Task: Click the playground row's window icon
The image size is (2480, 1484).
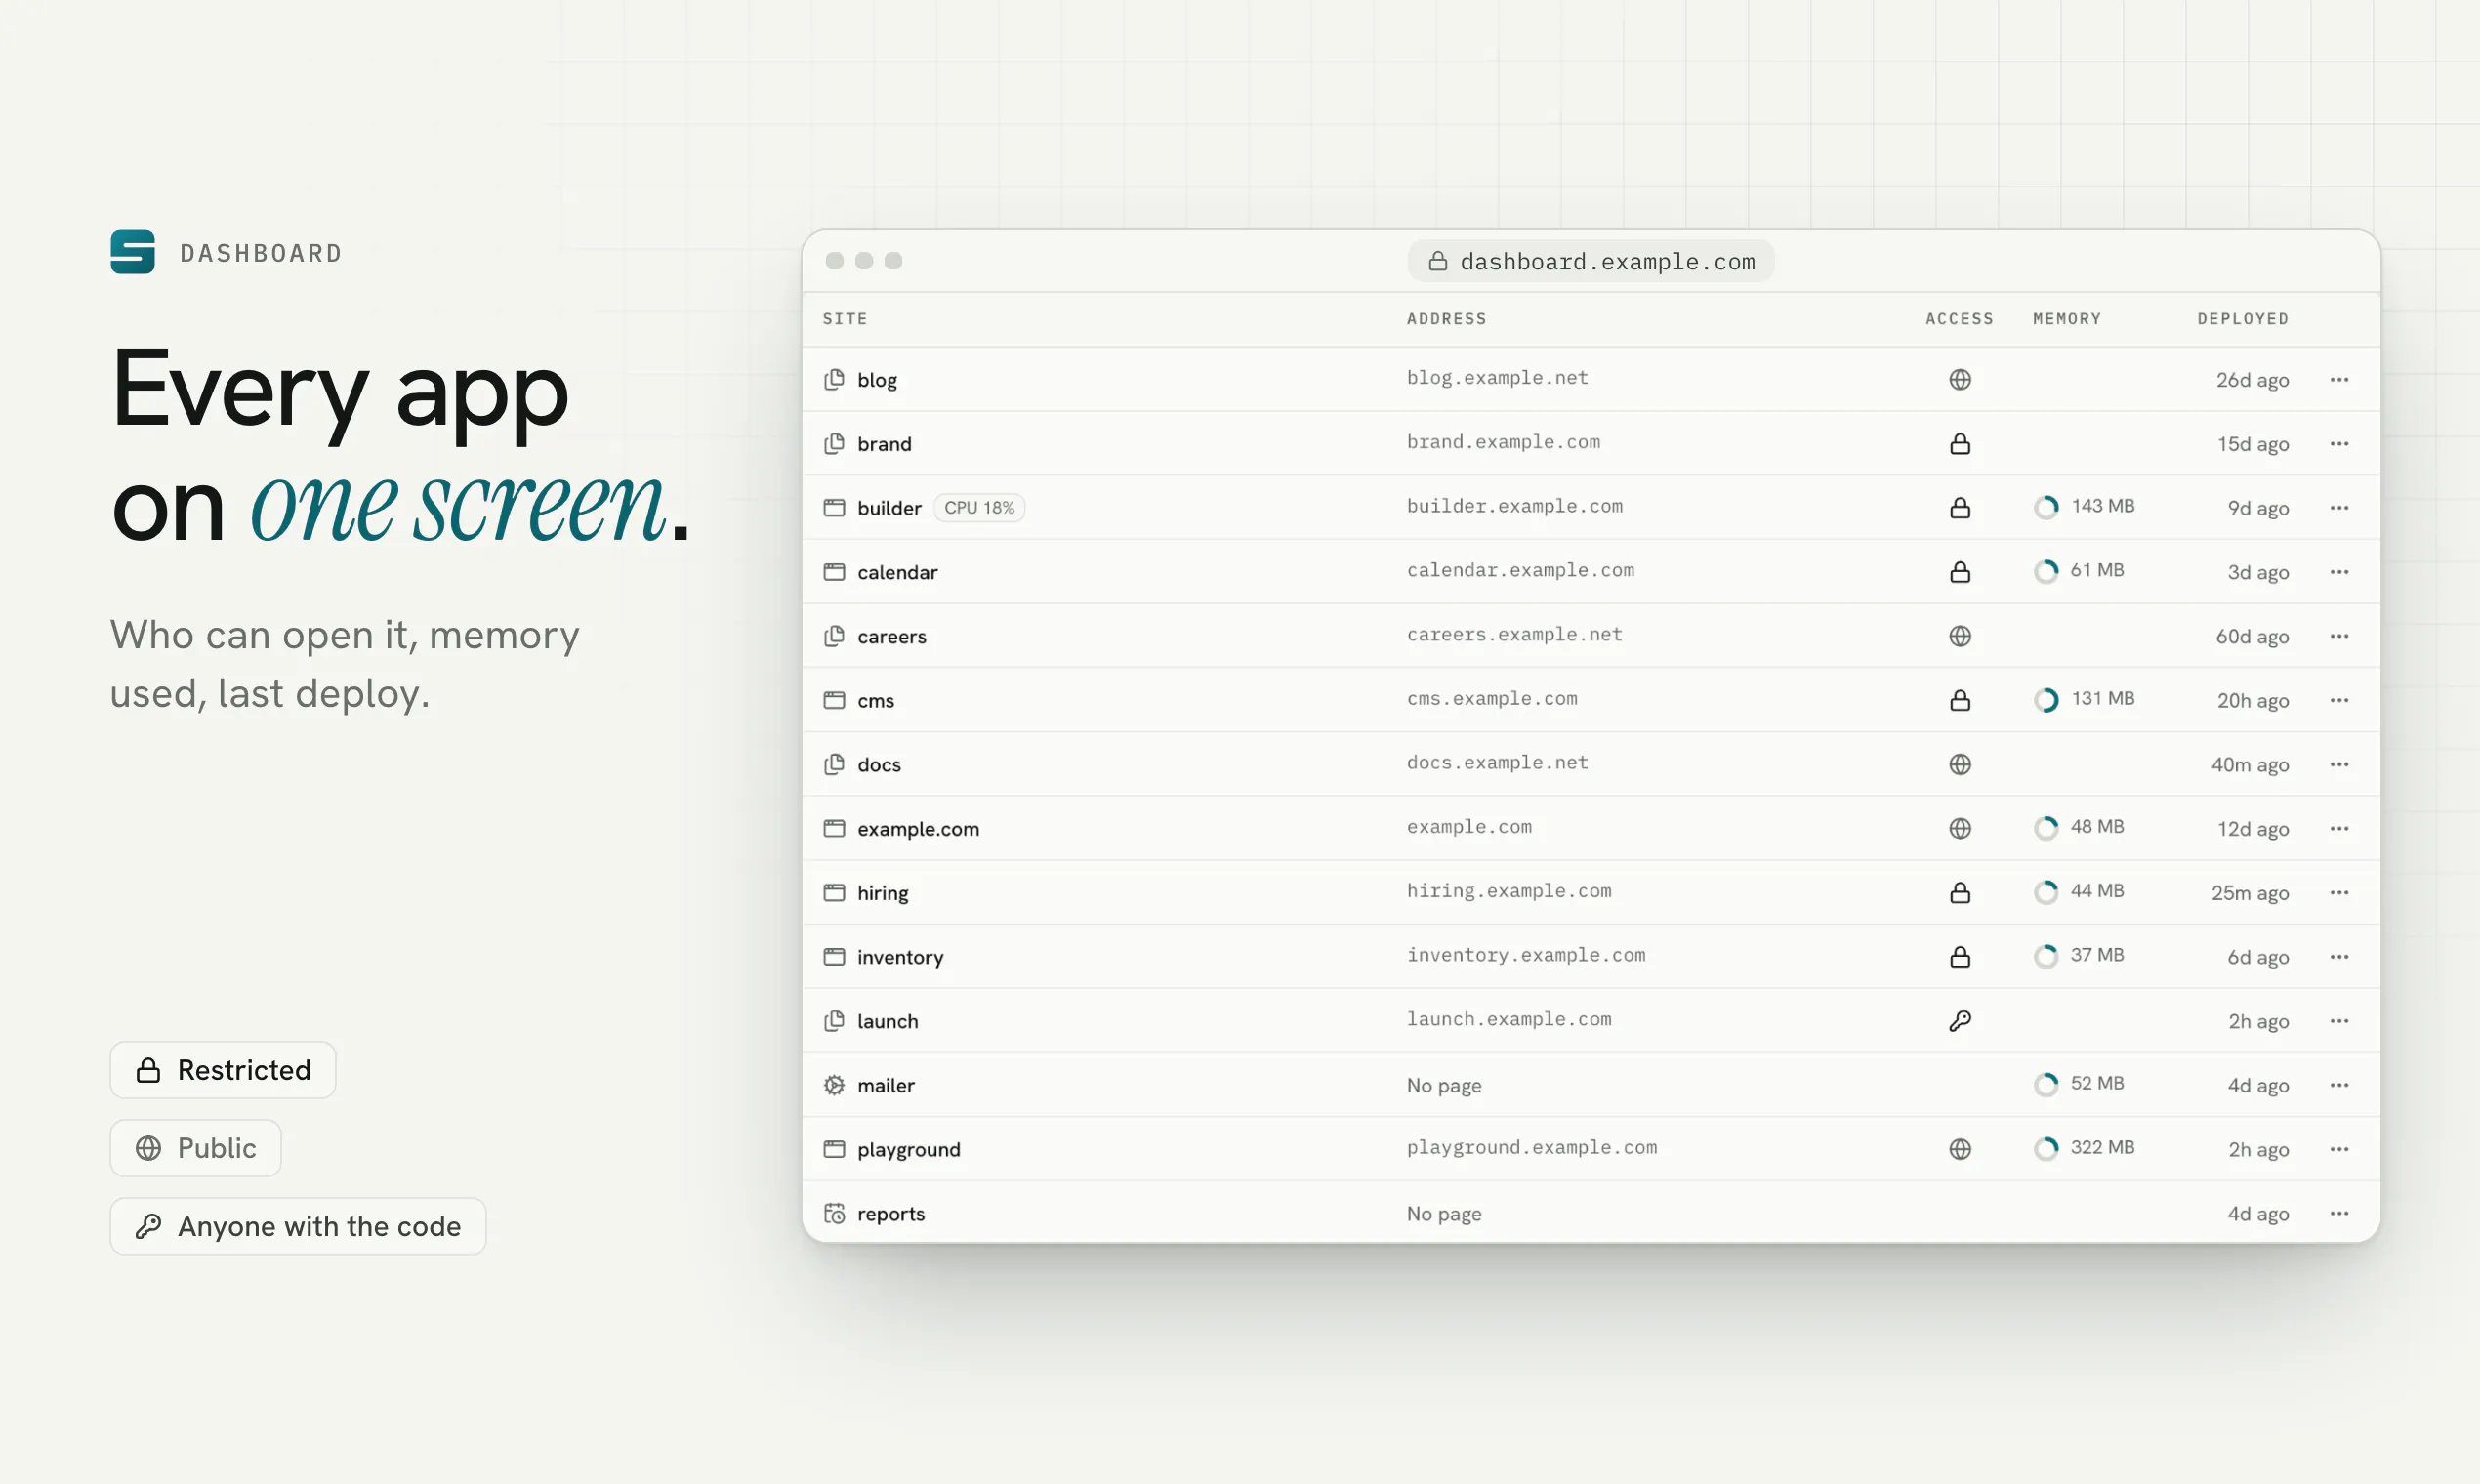Action: pyautogui.click(x=834, y=1149)
